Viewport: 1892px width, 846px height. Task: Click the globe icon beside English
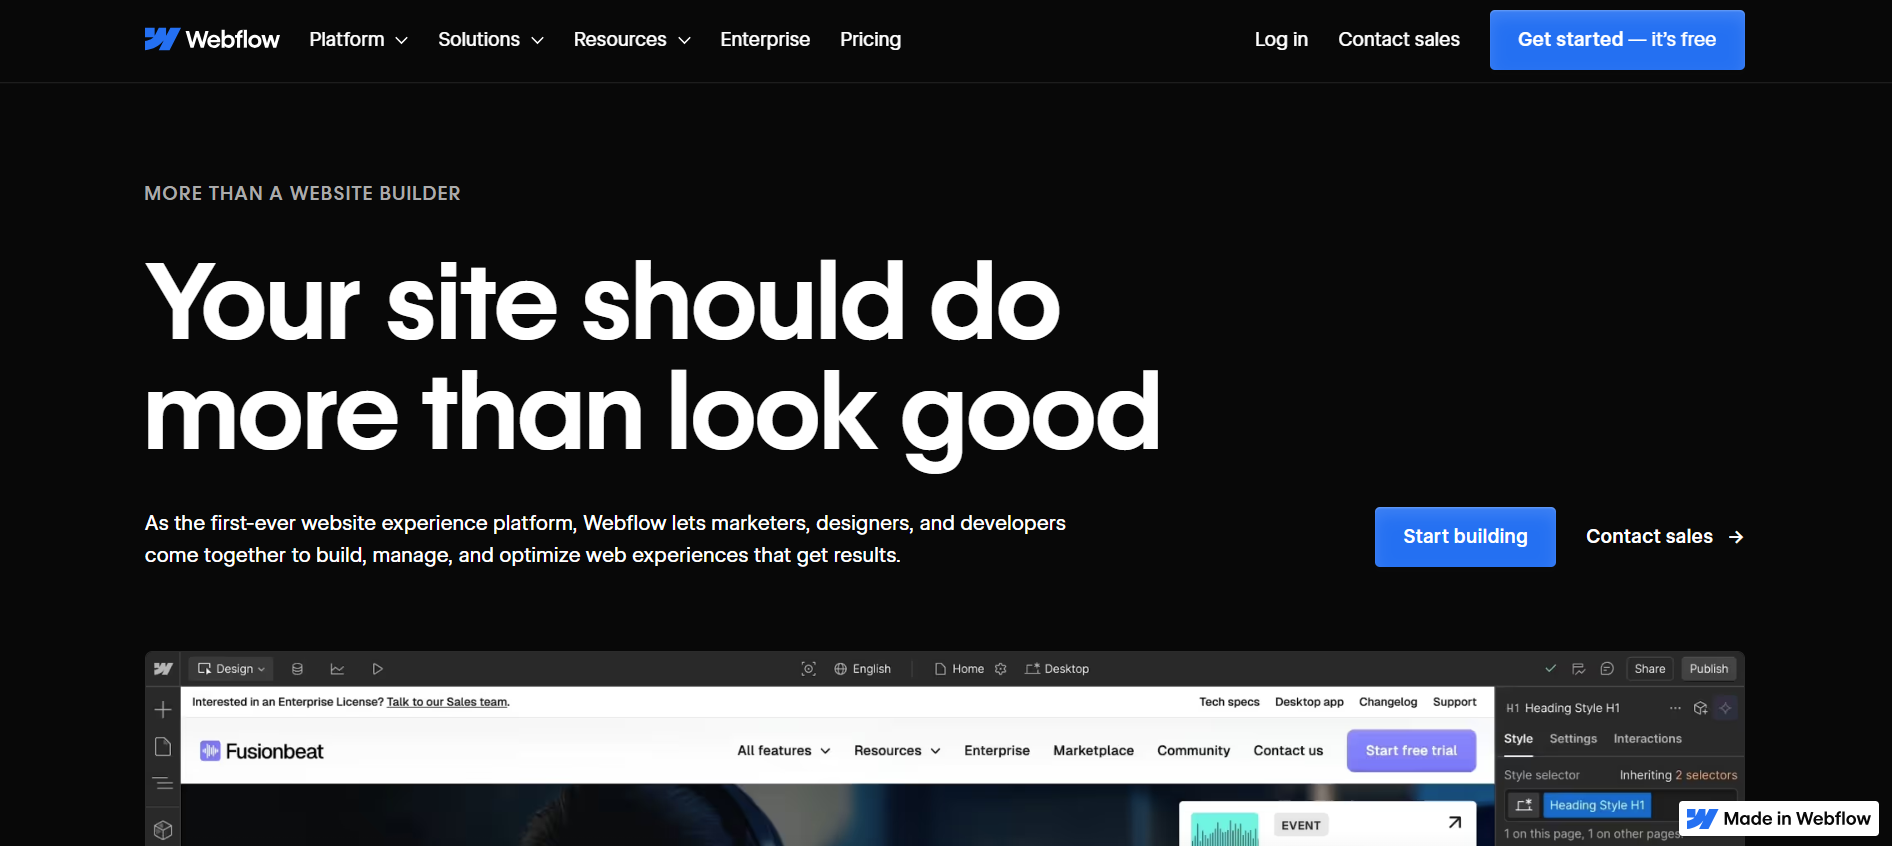click(841, 669)
